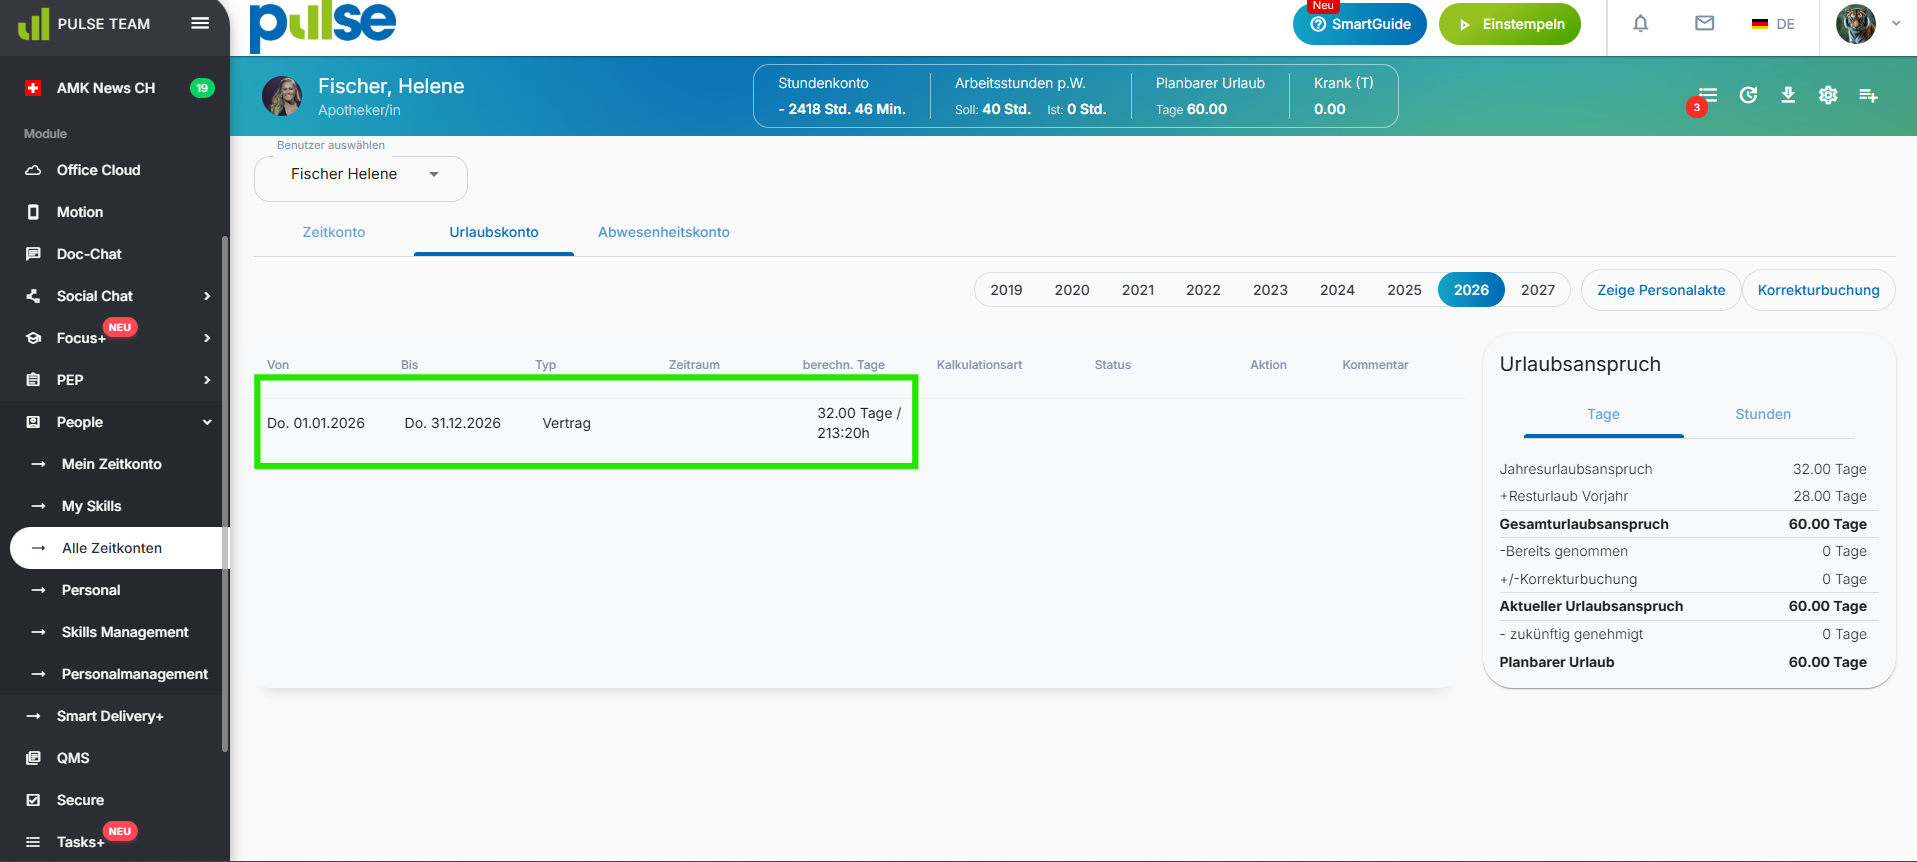Open the mail inbox icon
This screenshot has height=862, width=1917.
(x=1705, y=23)
